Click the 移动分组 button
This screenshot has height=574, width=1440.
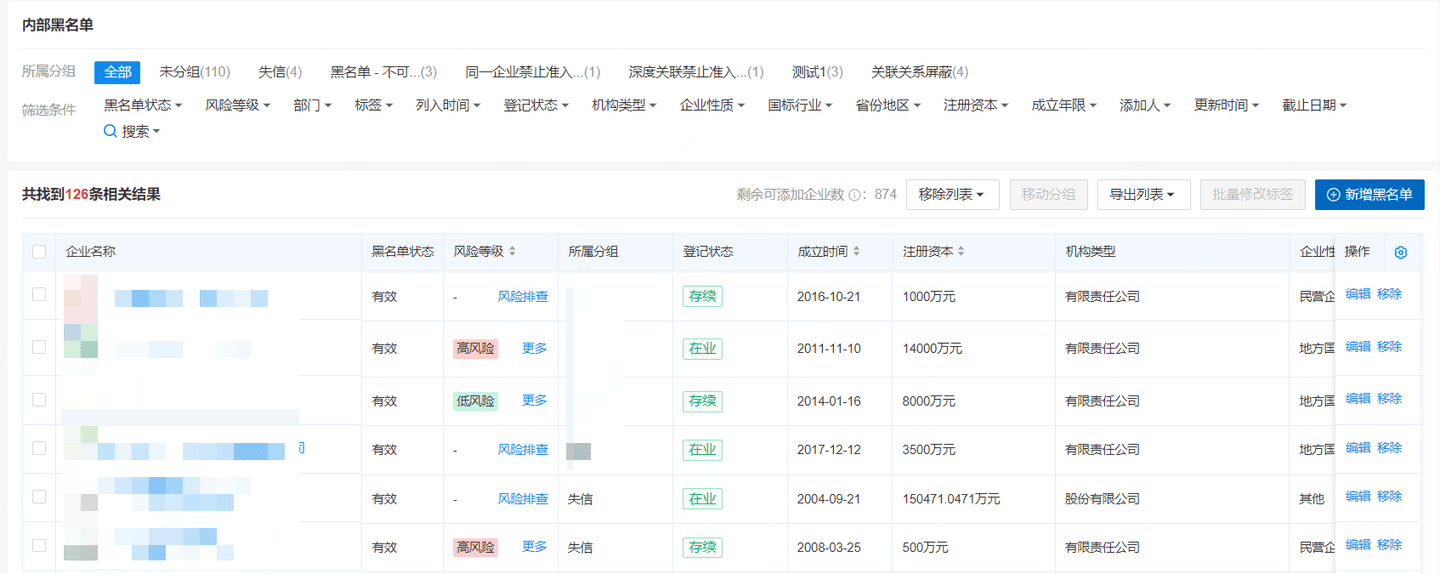pos(1048,195)
